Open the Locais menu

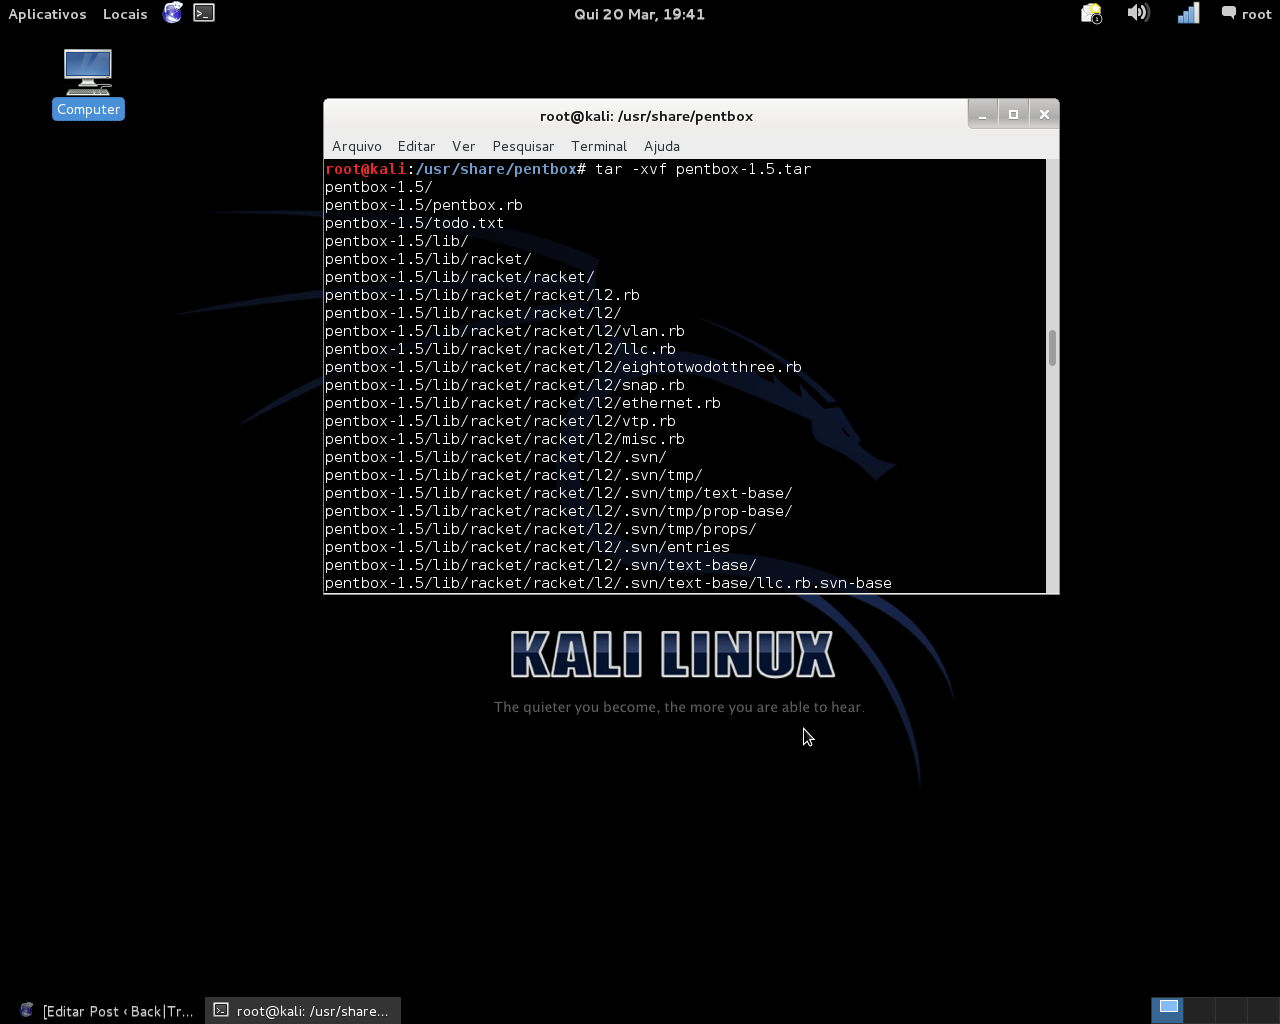[x=125, y=14]
